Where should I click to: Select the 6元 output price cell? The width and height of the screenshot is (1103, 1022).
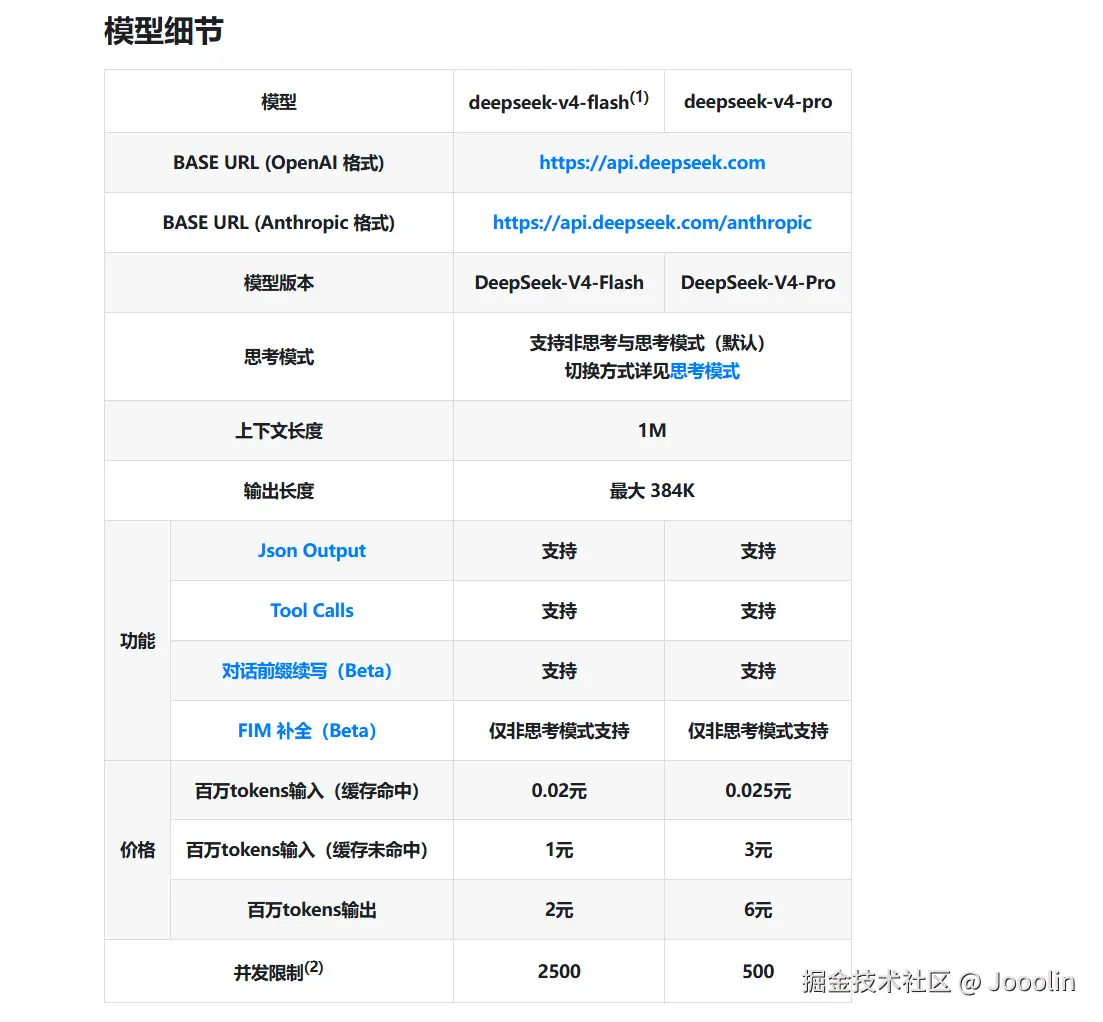[x=758, y=910]
